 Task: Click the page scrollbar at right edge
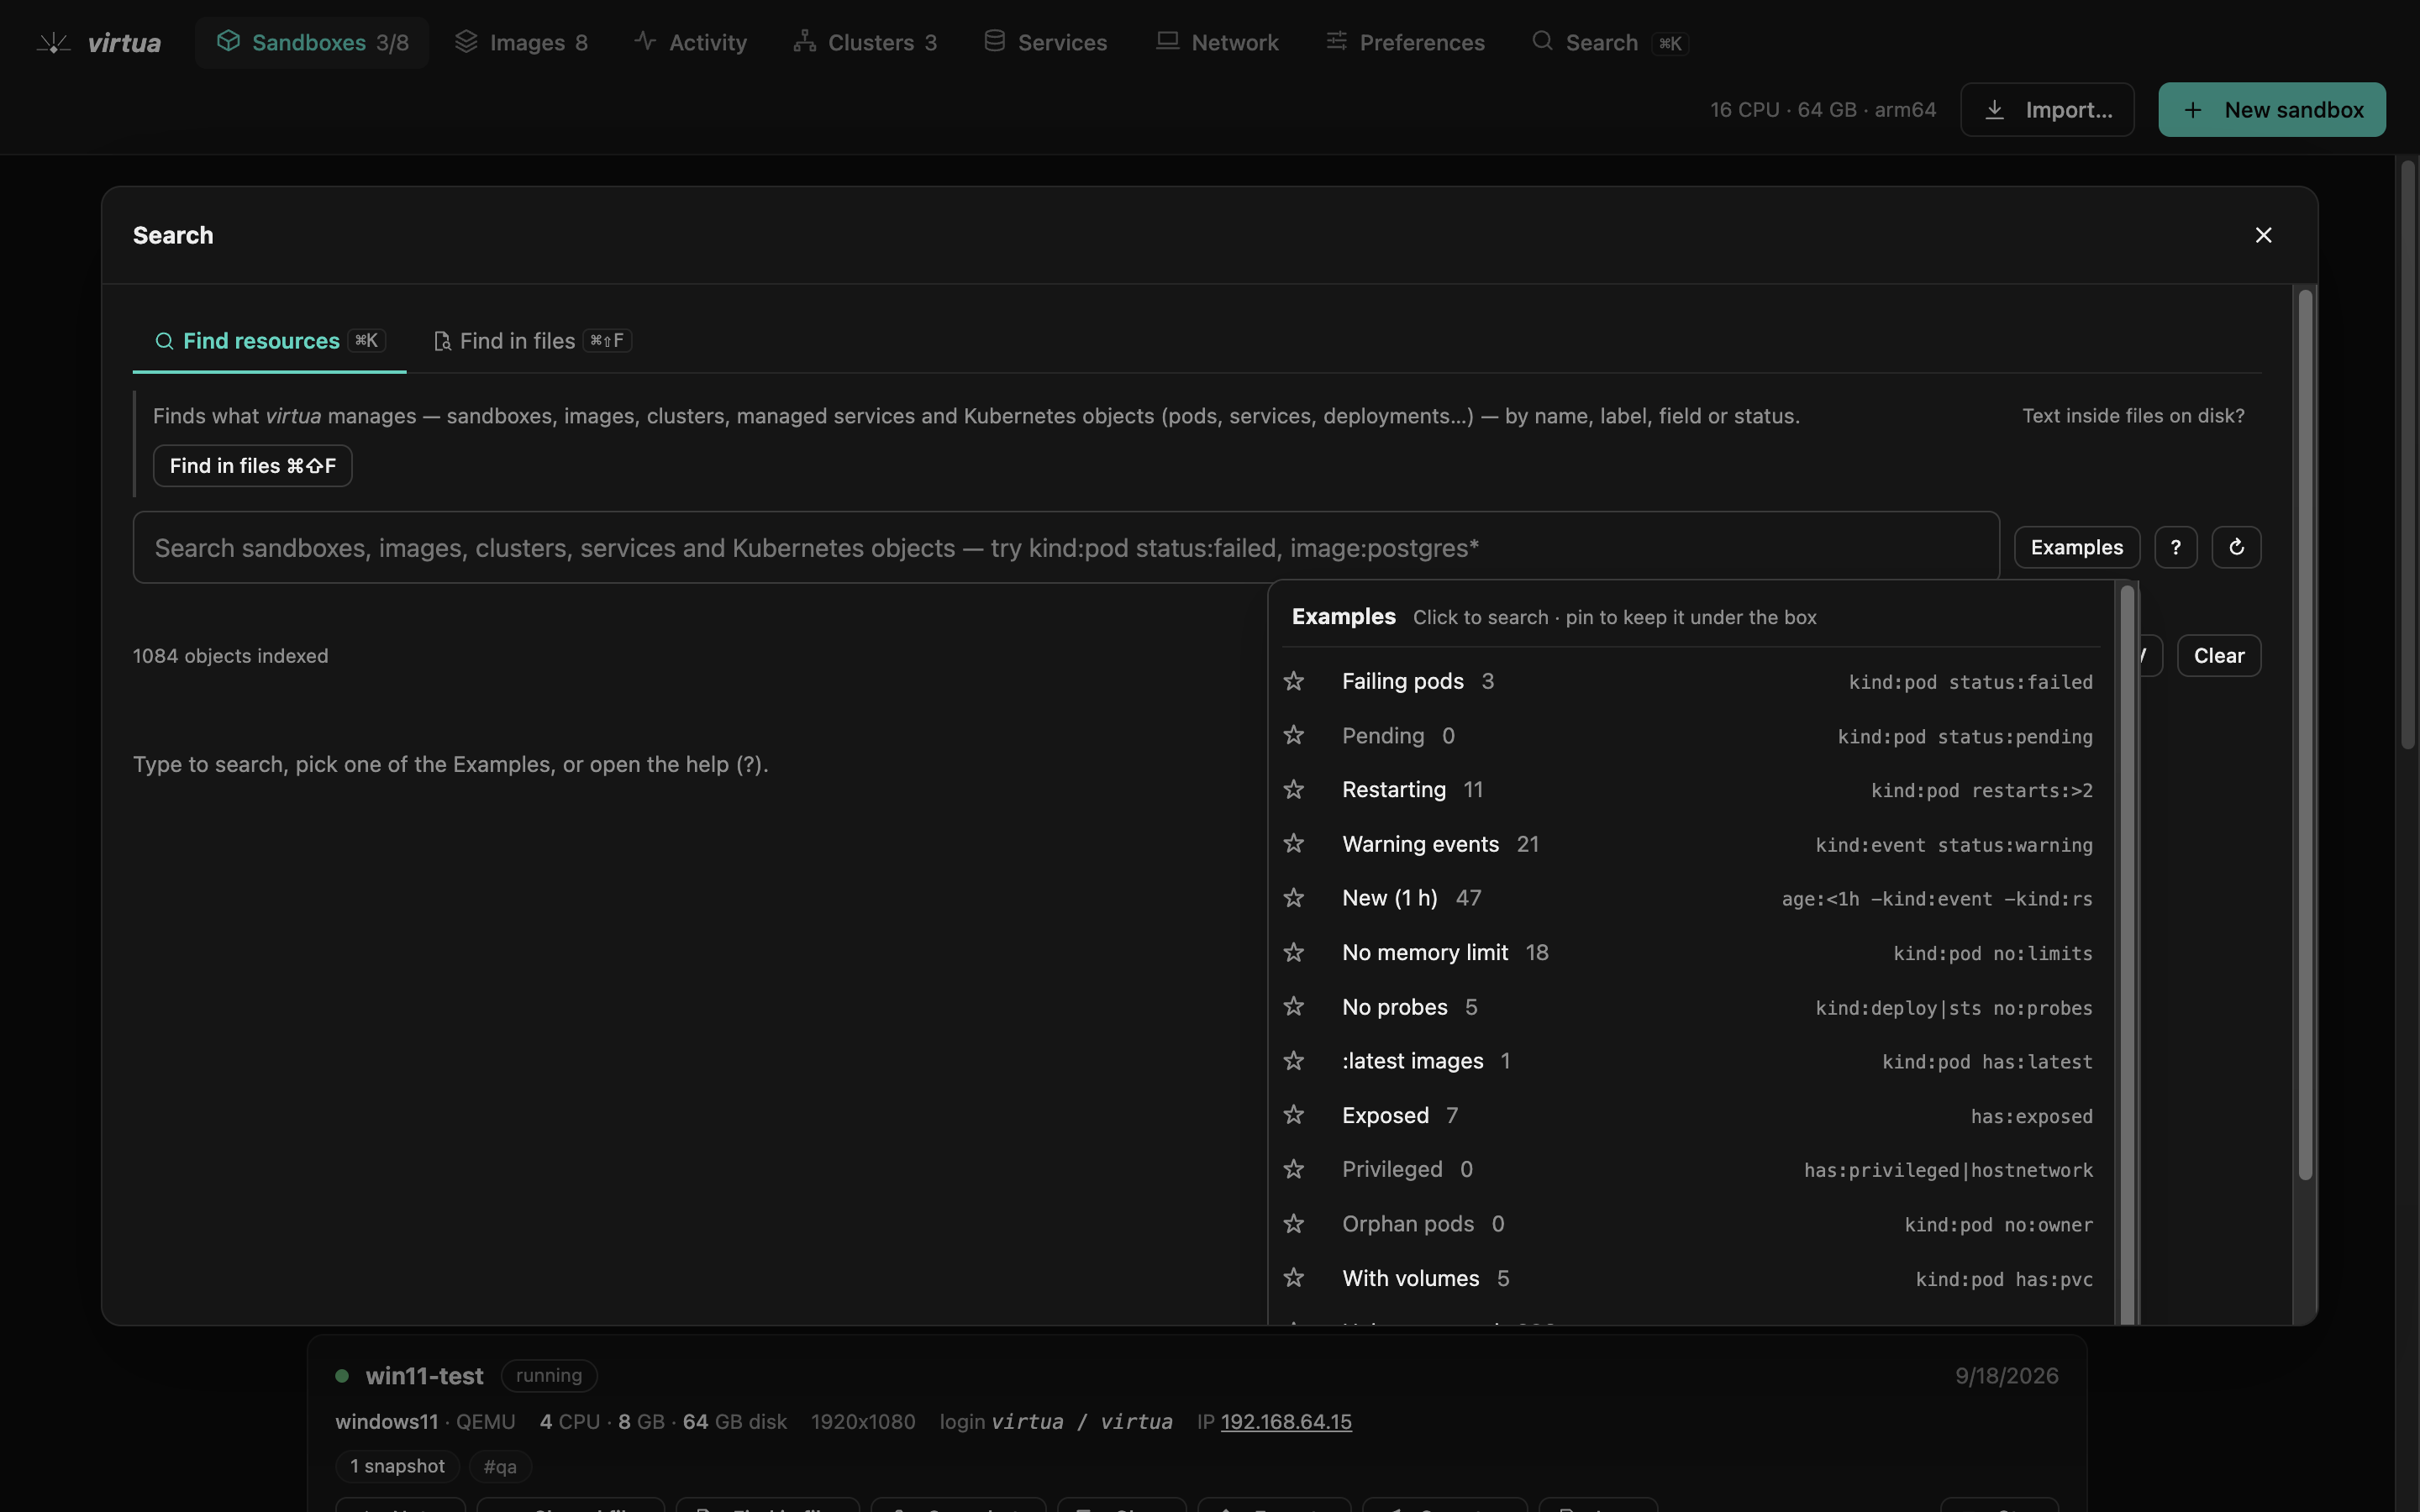(2407, 455)
